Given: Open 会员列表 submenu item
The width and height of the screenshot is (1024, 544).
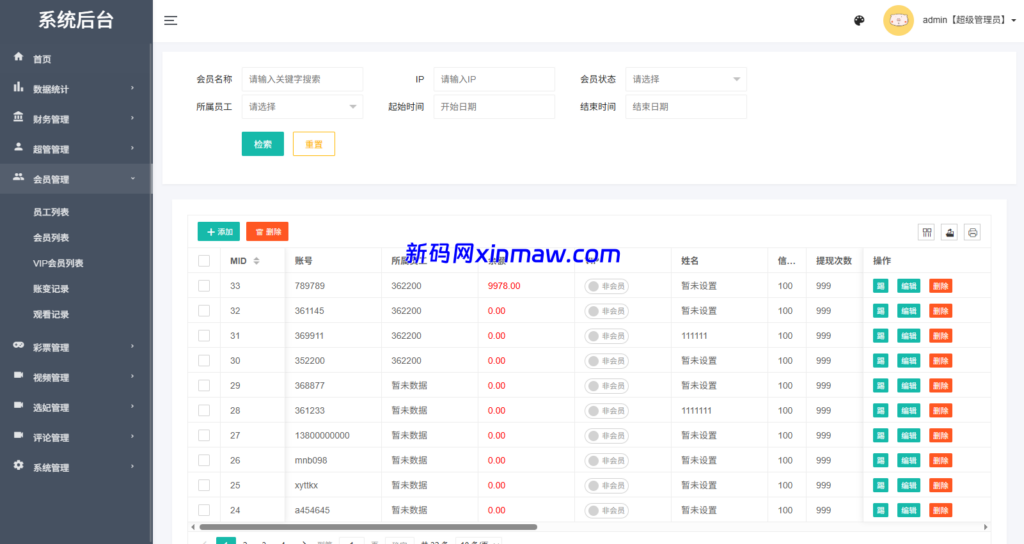Looking at the screenshot, I should [51, 238].
